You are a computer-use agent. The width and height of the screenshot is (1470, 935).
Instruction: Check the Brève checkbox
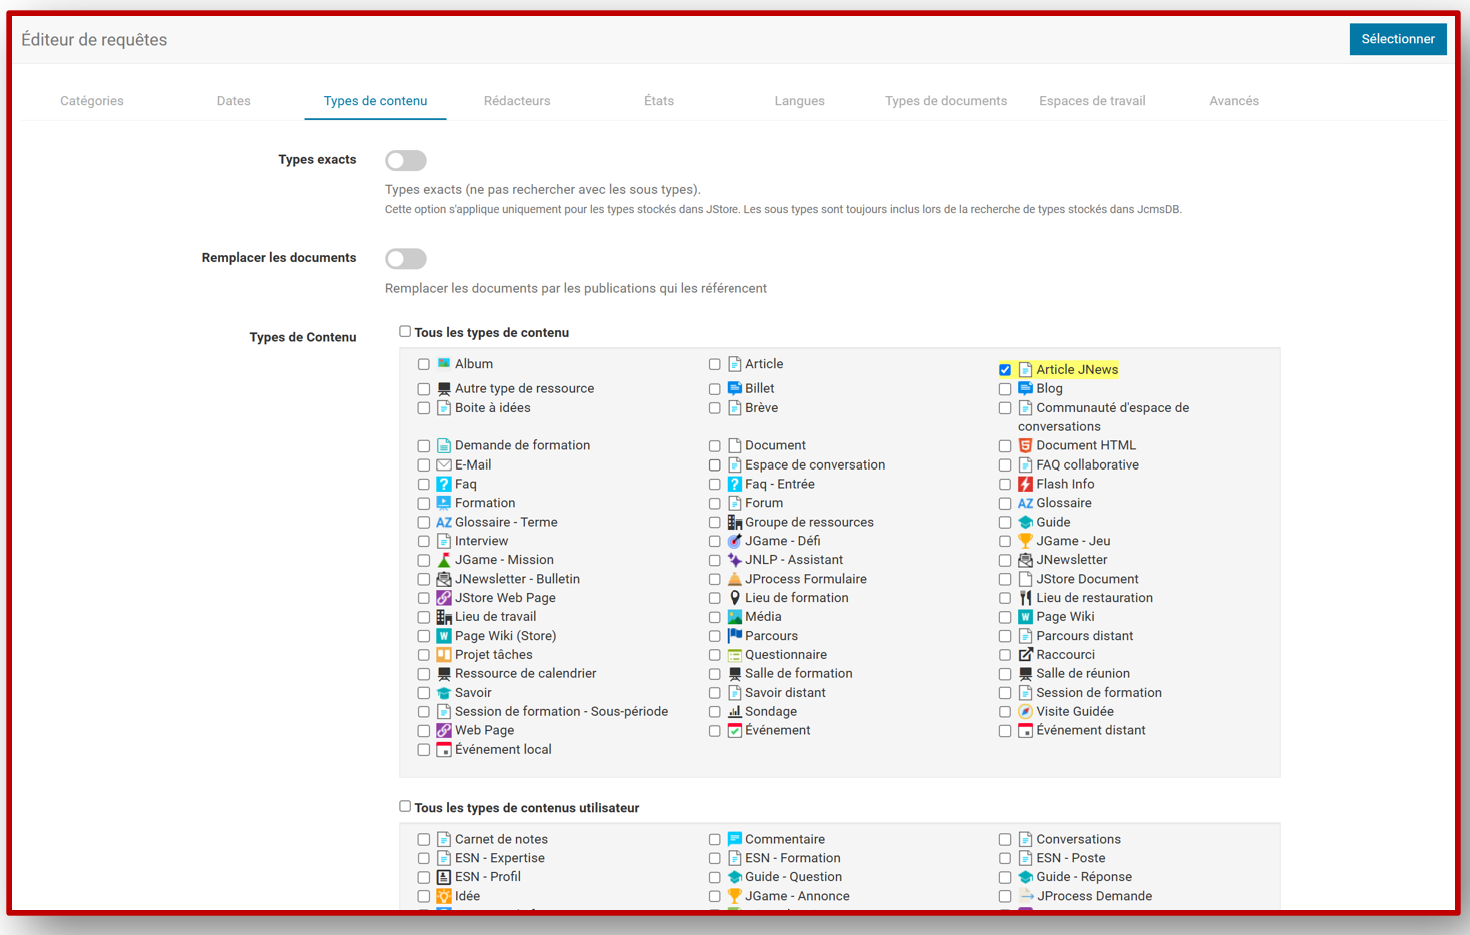tap(715, 408)
